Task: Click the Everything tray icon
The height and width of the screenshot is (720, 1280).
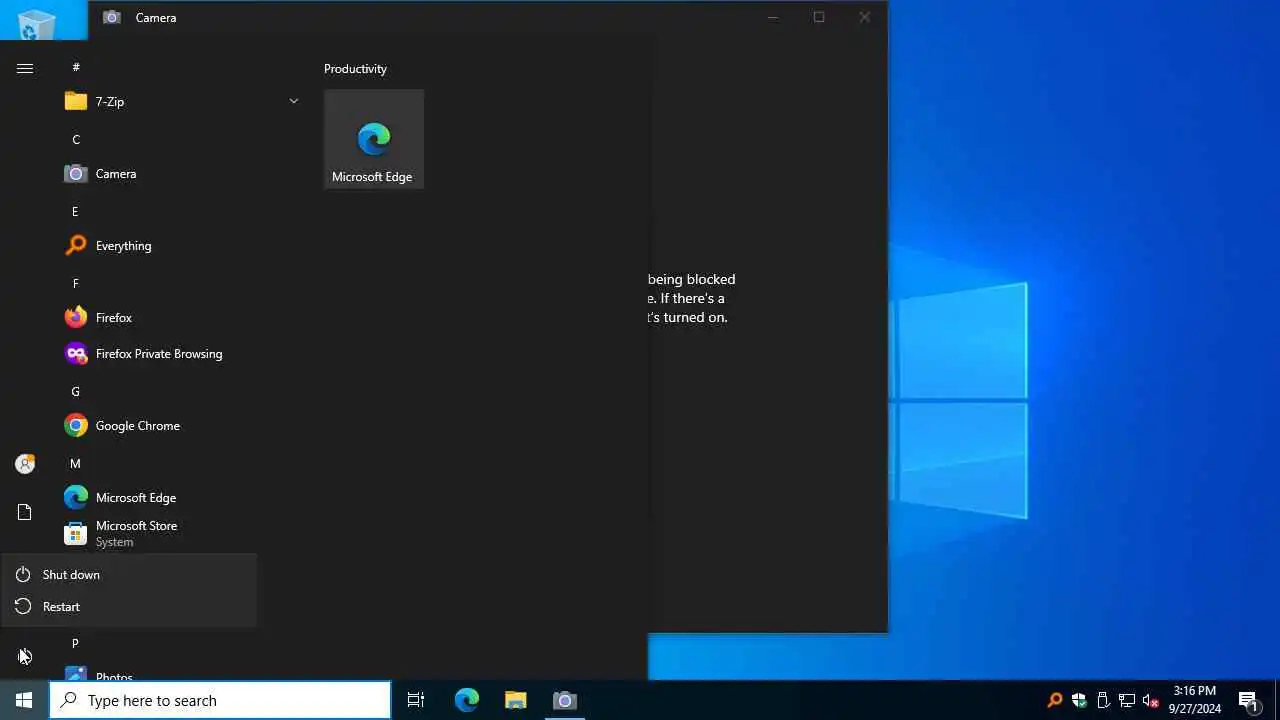Action: point(1054,700)
